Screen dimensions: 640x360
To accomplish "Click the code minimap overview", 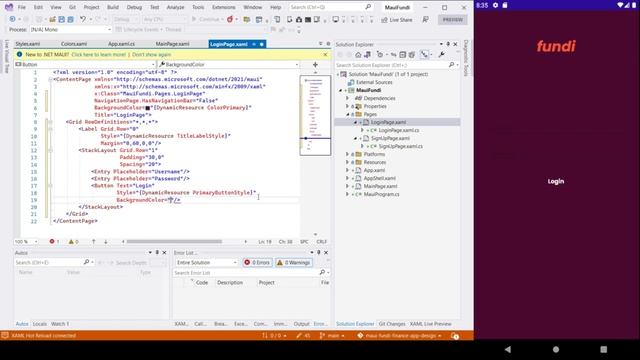I will pyautogui.click(x=315, y=115).
